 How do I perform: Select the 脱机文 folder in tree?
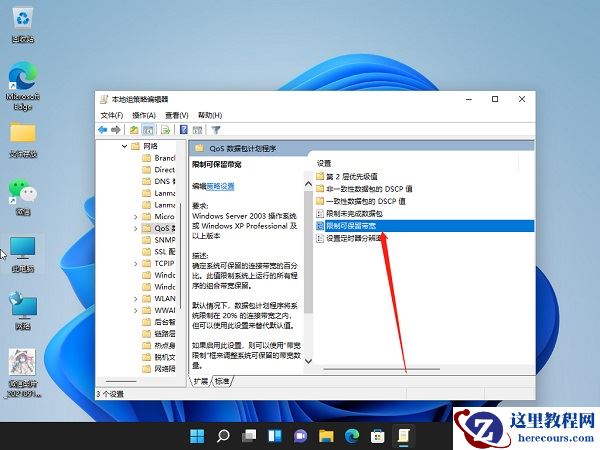click(158, 357)
